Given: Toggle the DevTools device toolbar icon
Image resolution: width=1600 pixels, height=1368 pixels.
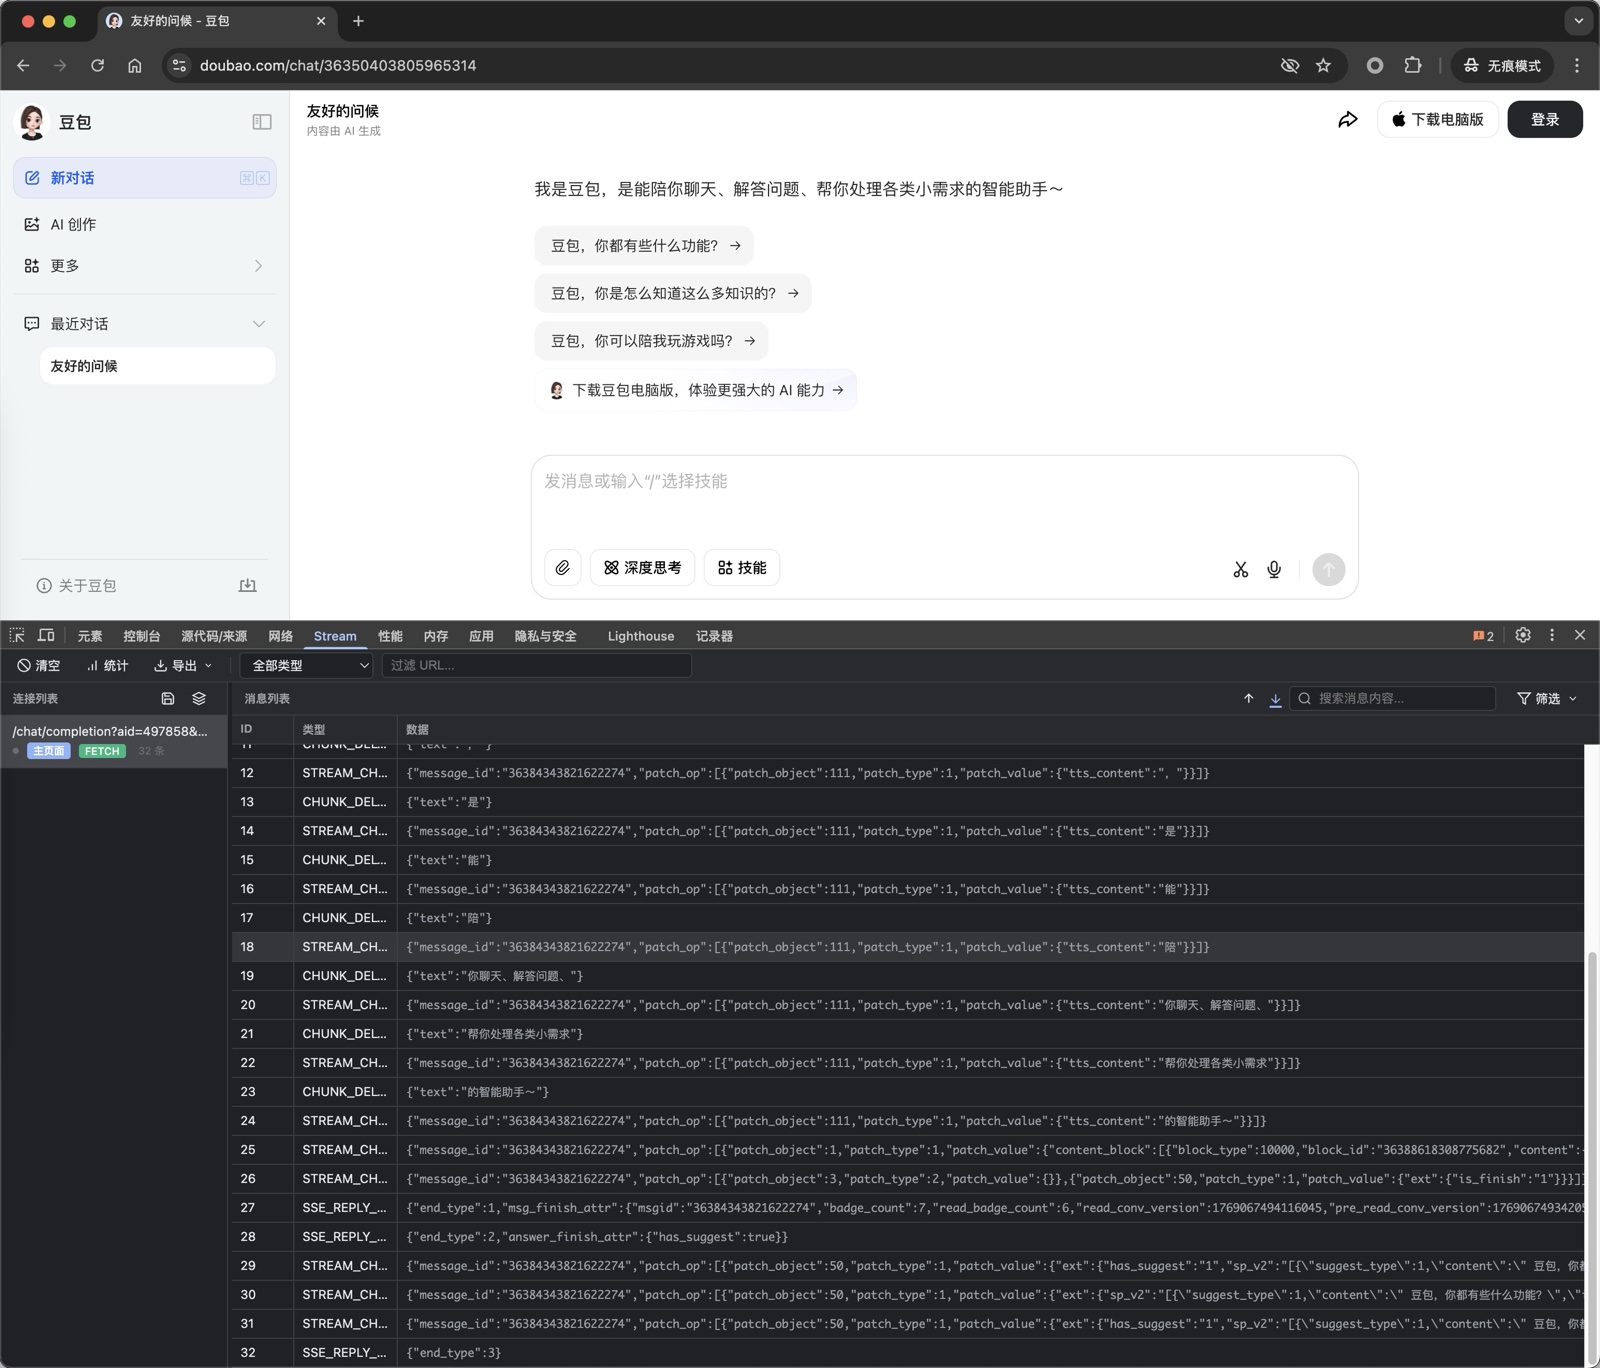Looking at the screenshot, I should point(46,636).
